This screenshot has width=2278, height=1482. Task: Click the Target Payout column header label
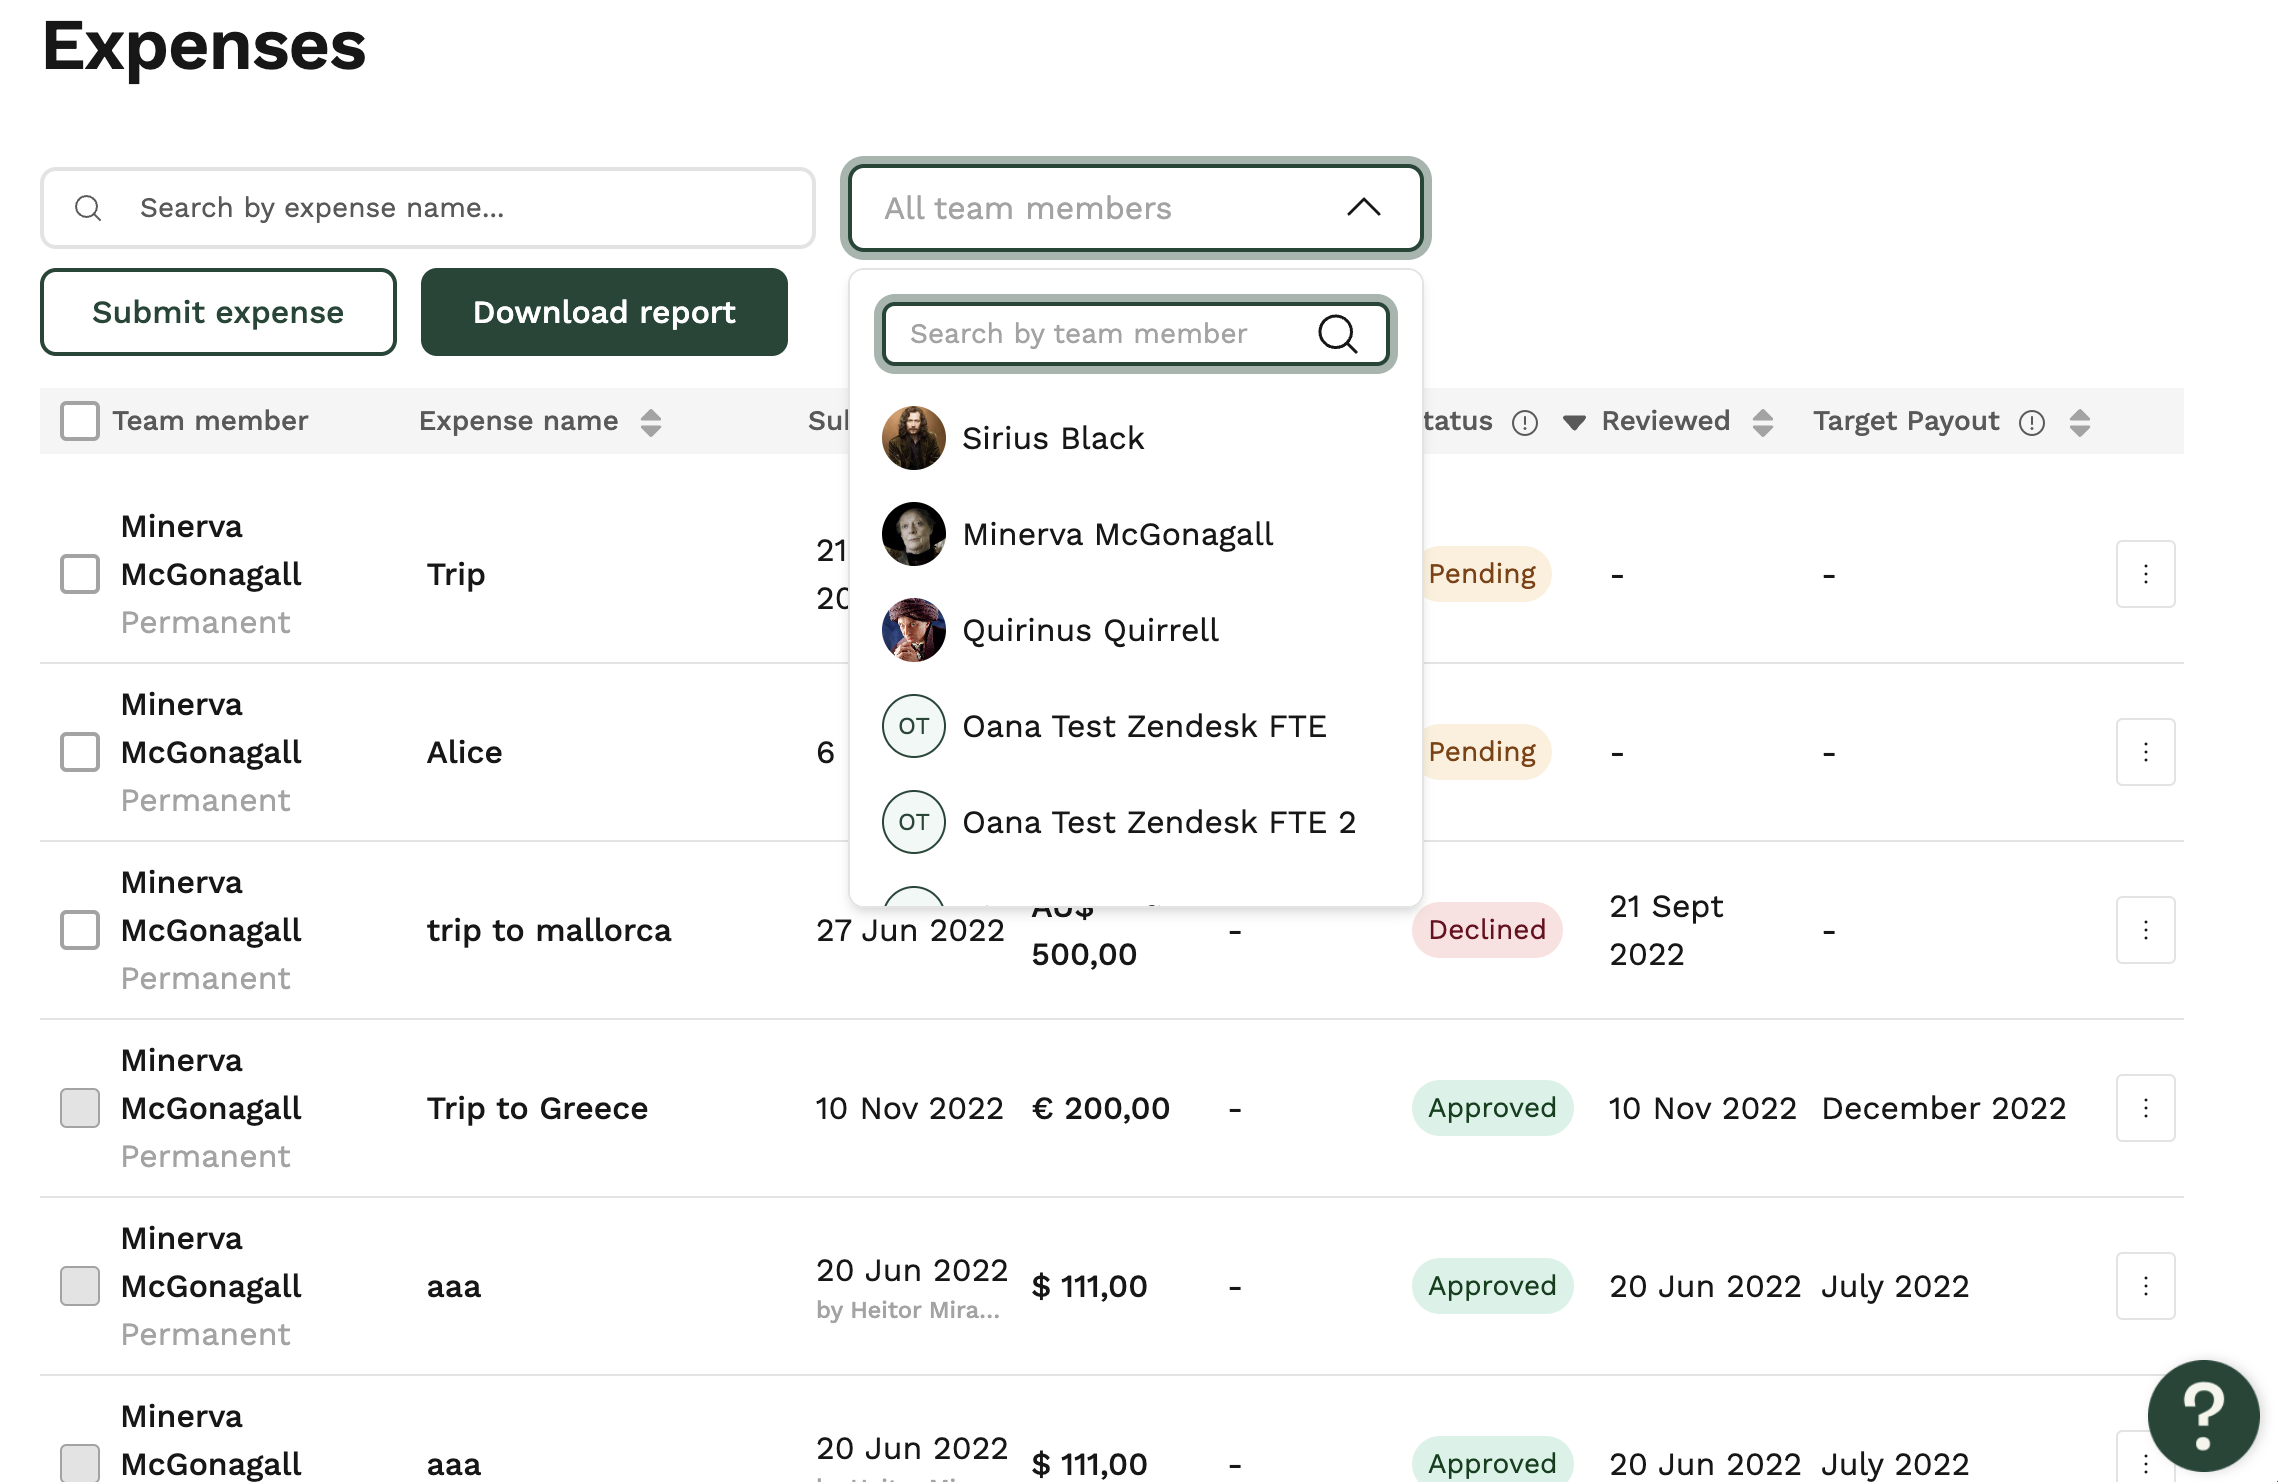pyautogui.click(x=1906, y=421)
